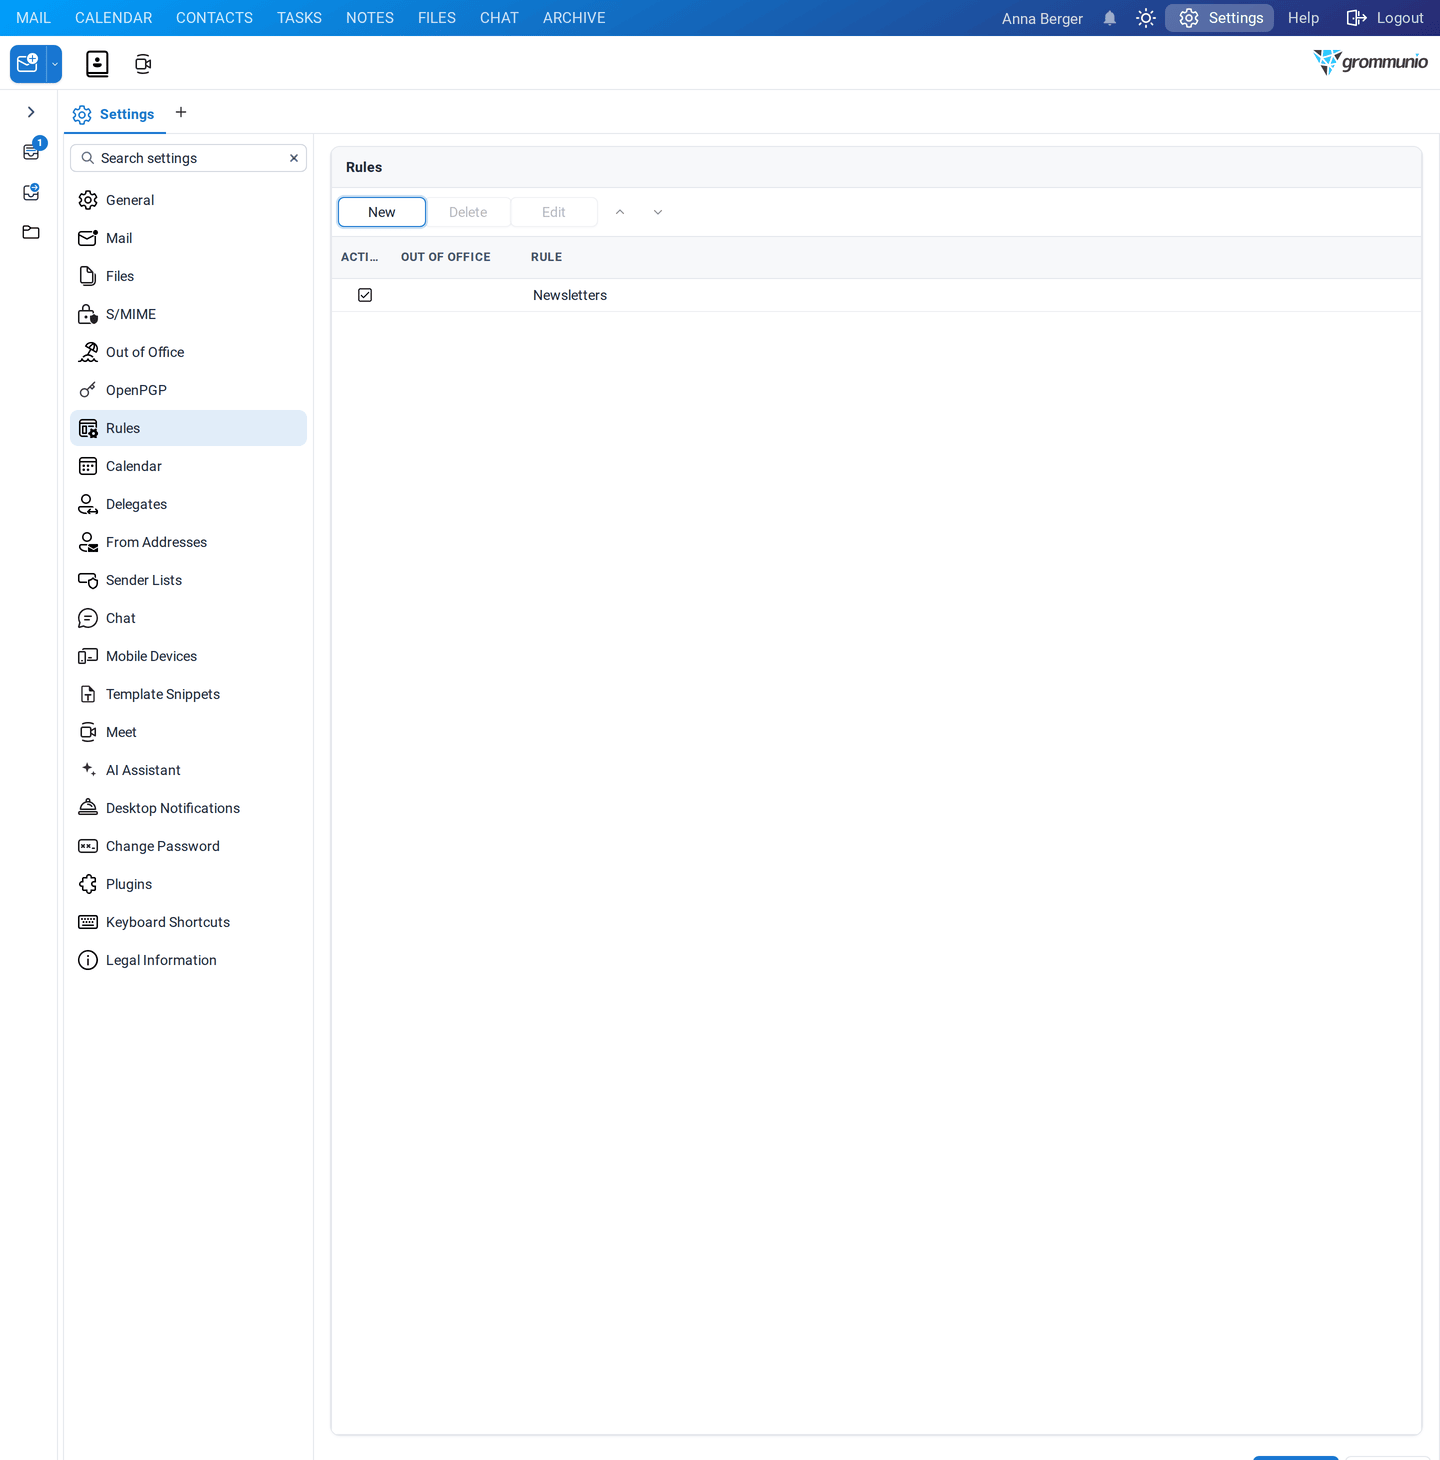Open Template Snippets settings
Image resolution: width=1440 pixels, height=1460 pixels.
[x=188, y=694]
